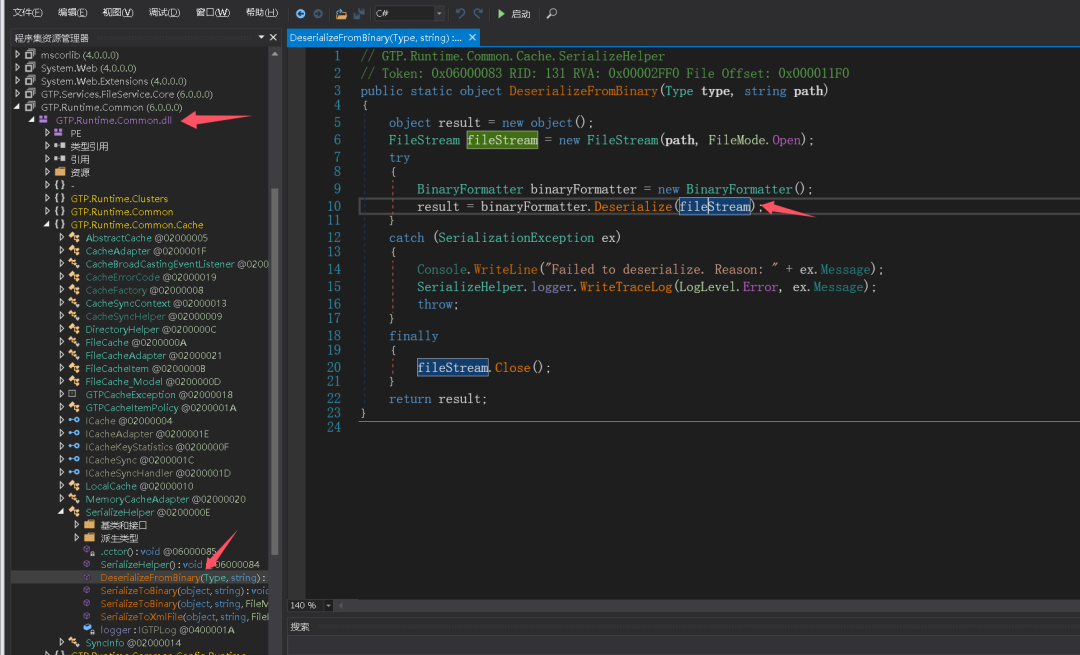Click the navigate forward arrow icon

318,14
